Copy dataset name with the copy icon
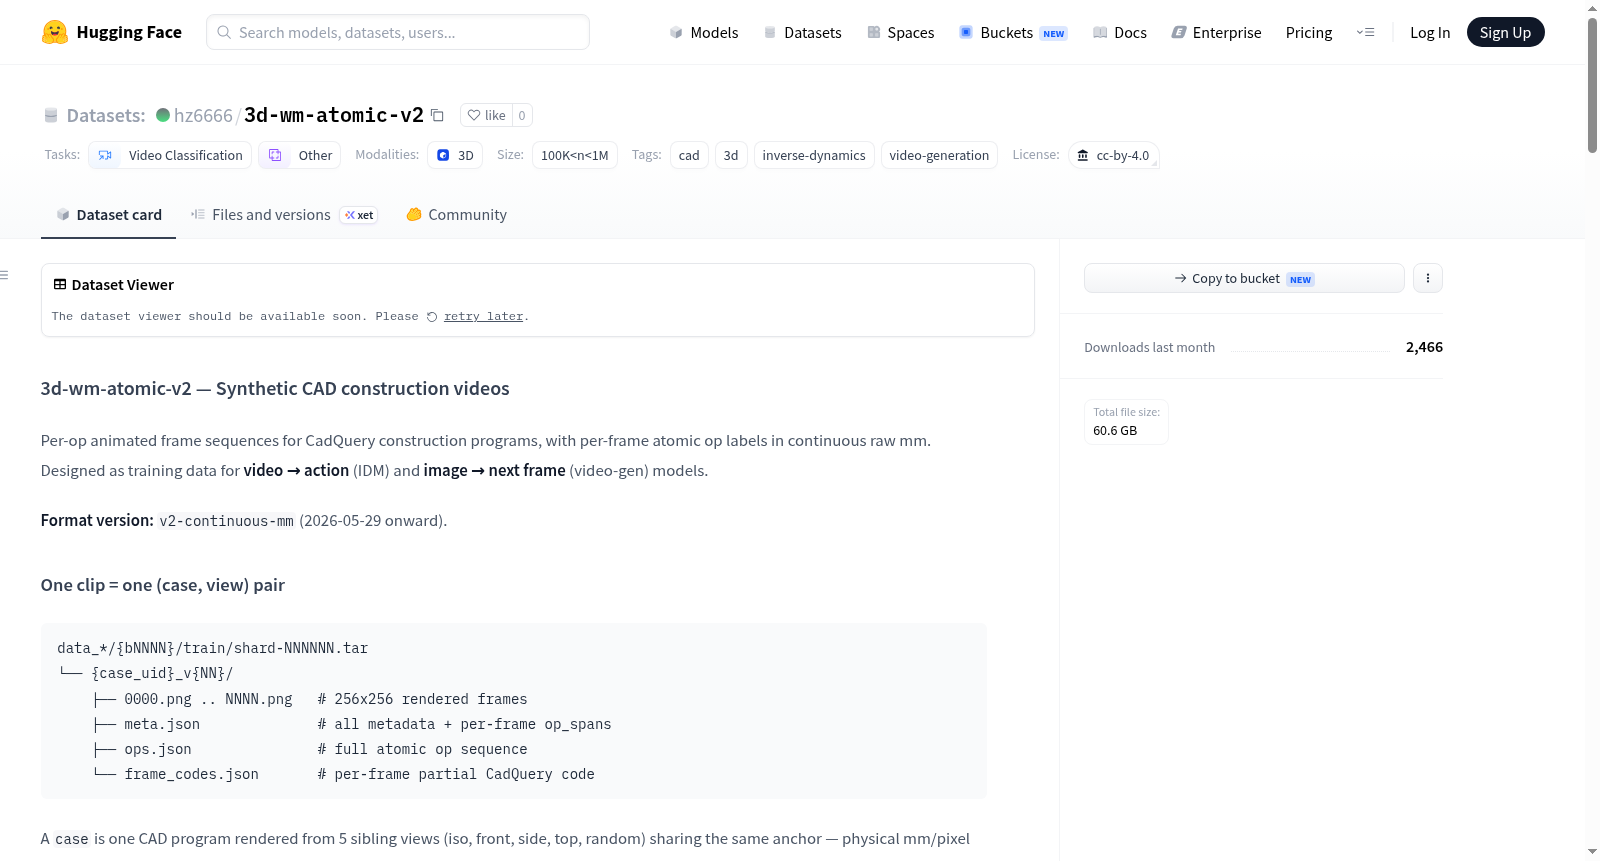 click(437, 115)
